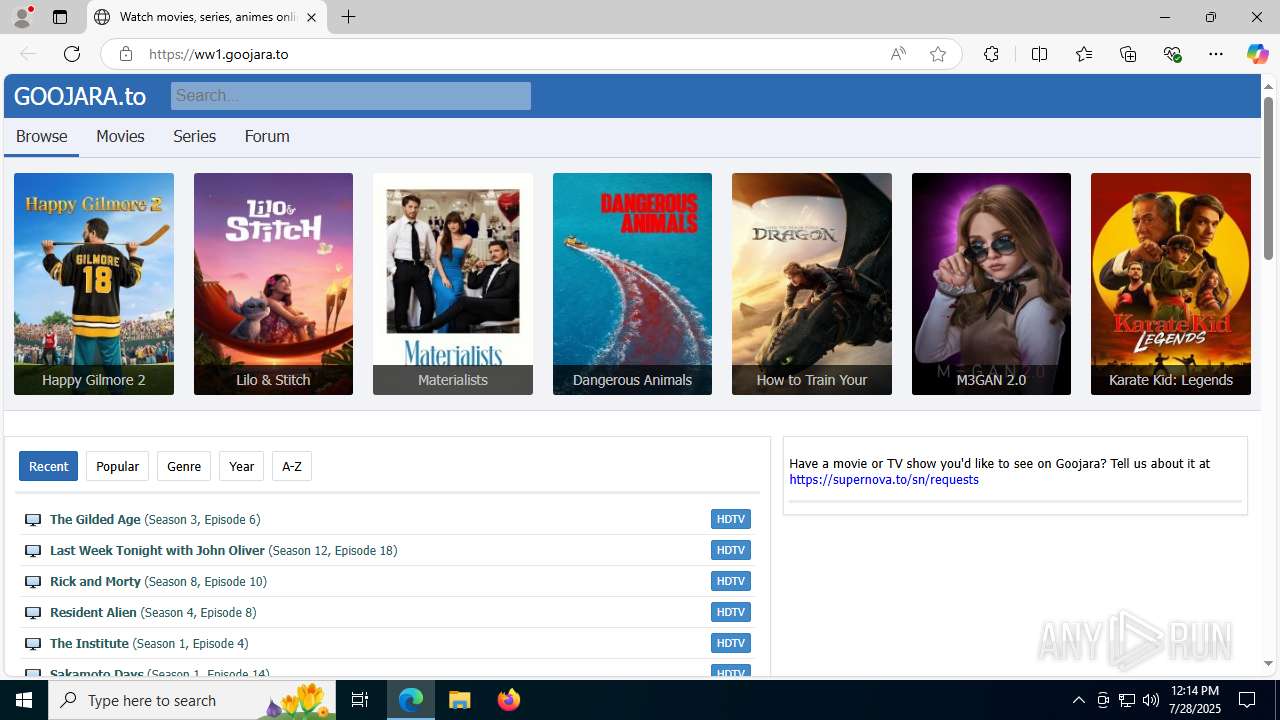Click the page scrollbar up arrow
Screen dimensions: 1280x720
pyautogui.click(x=1268, y=86)
